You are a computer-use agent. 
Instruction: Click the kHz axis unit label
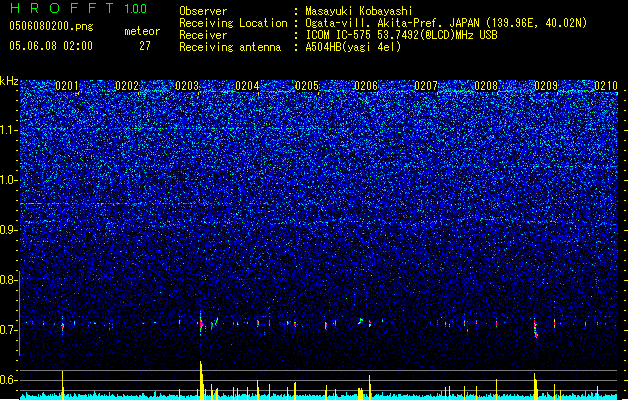[x=9, y=81]
